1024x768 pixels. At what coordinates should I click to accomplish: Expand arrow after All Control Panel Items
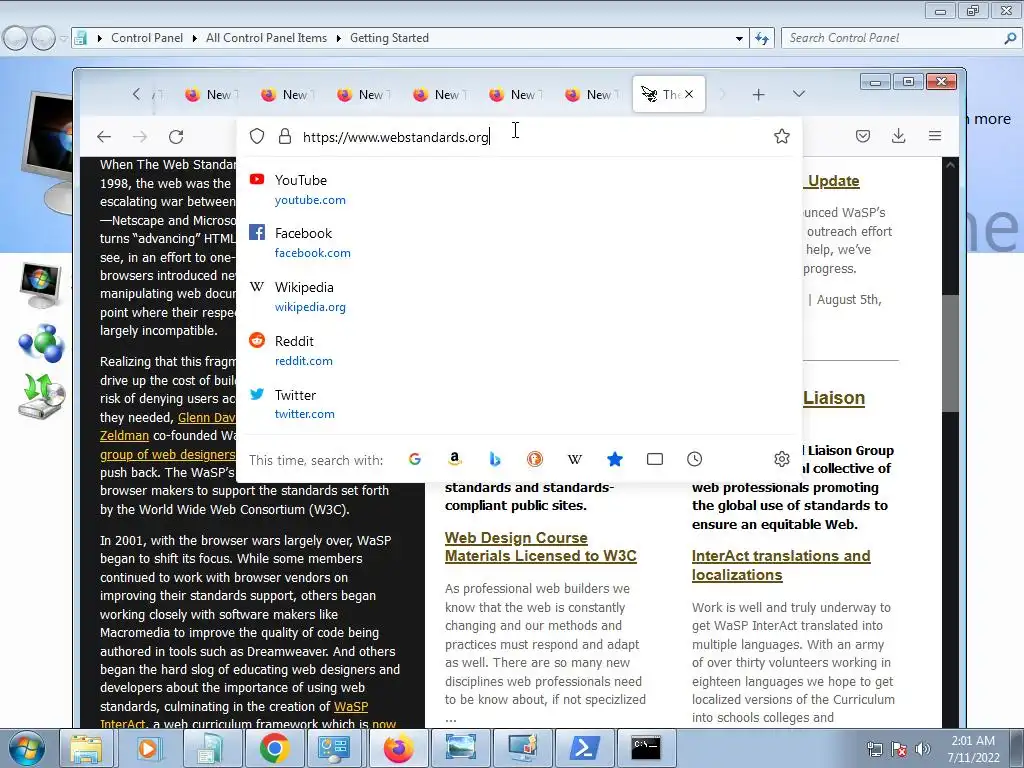coord(338,38)
